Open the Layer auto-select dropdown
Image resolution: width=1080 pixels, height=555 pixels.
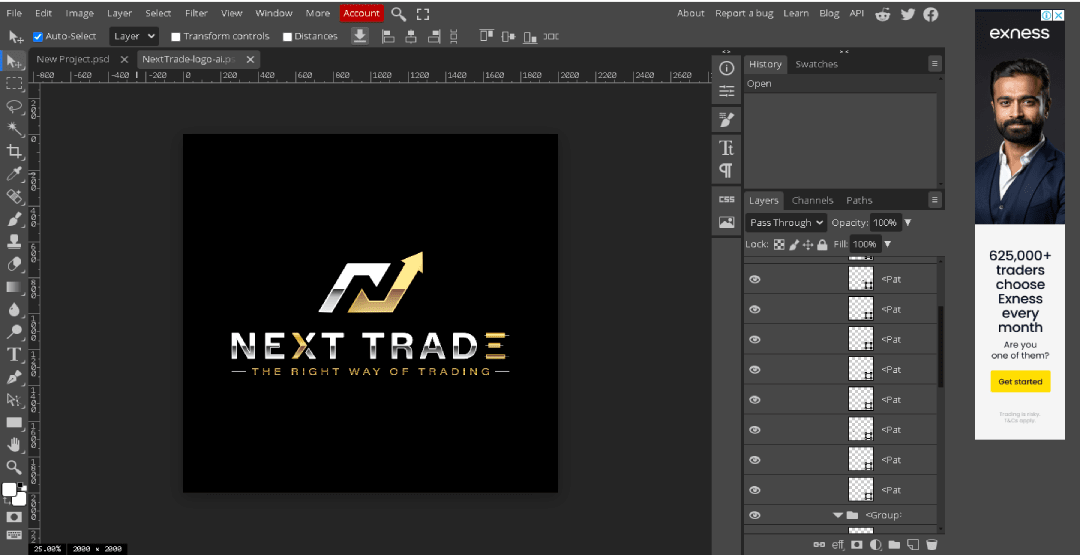pyautogui.click(x=134, y=36)
